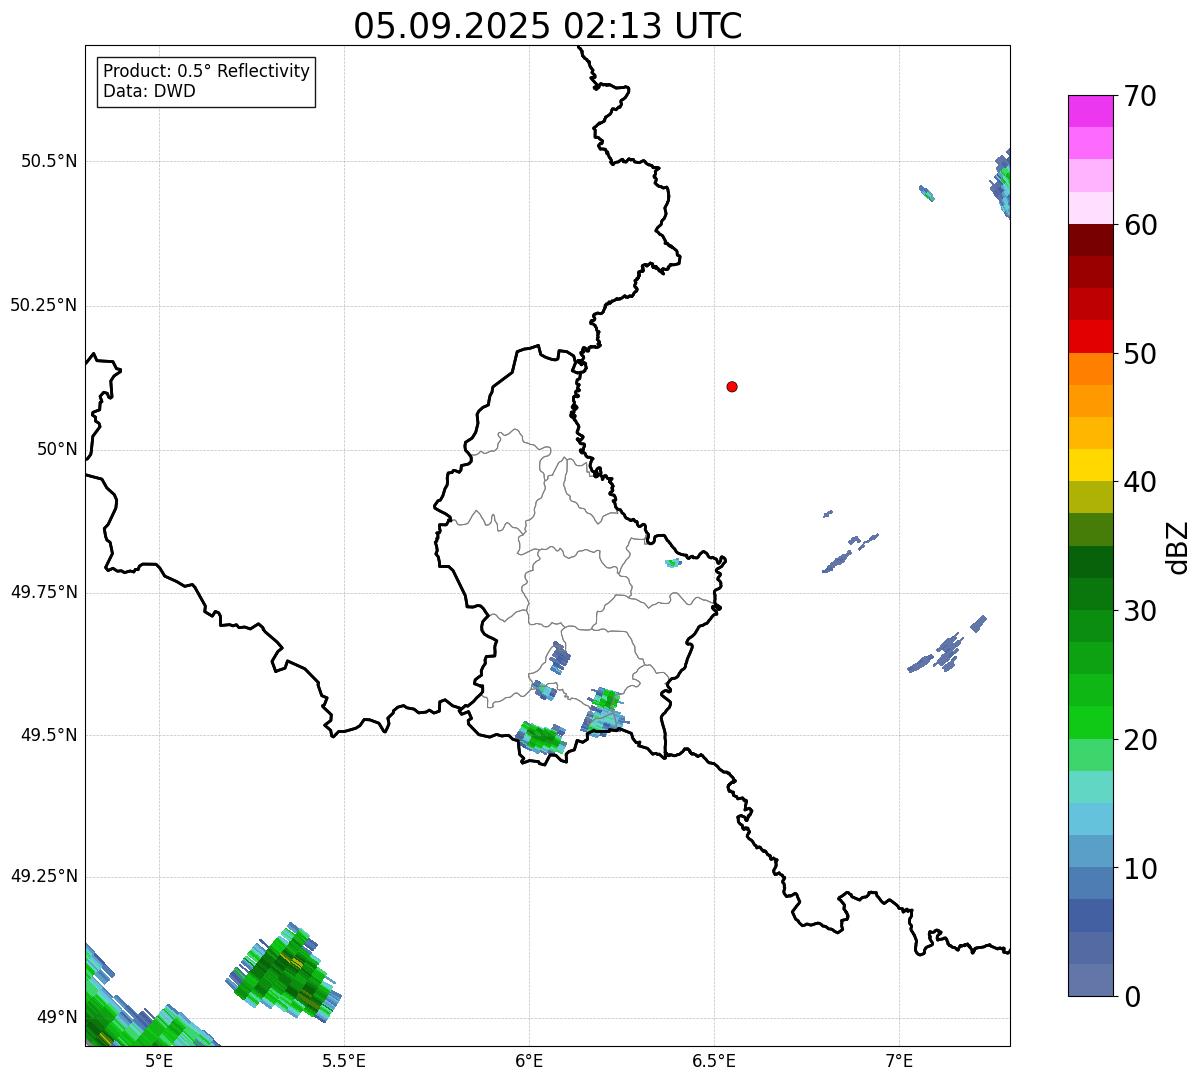1202x1081 pixels.
Task: Click the 60 dBZ colorbar label
Action: pyautogui.click(x=1140, y=226)
